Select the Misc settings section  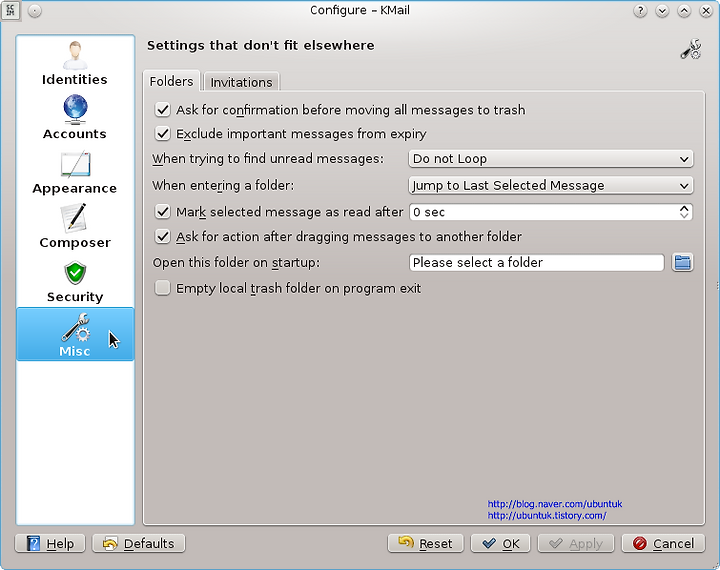tap(75, 334)
